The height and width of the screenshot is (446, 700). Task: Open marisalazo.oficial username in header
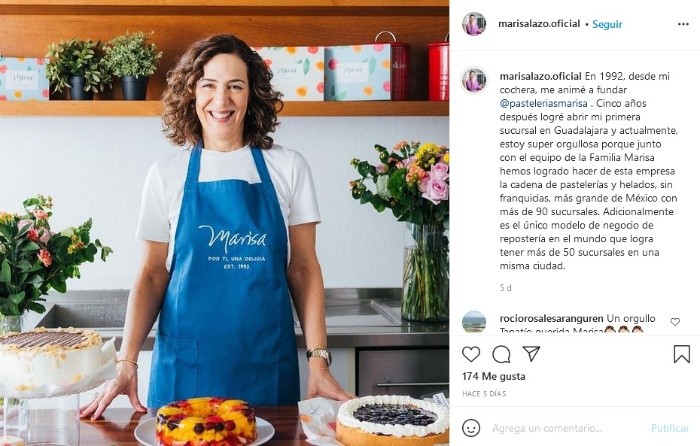tap(539, 24)
